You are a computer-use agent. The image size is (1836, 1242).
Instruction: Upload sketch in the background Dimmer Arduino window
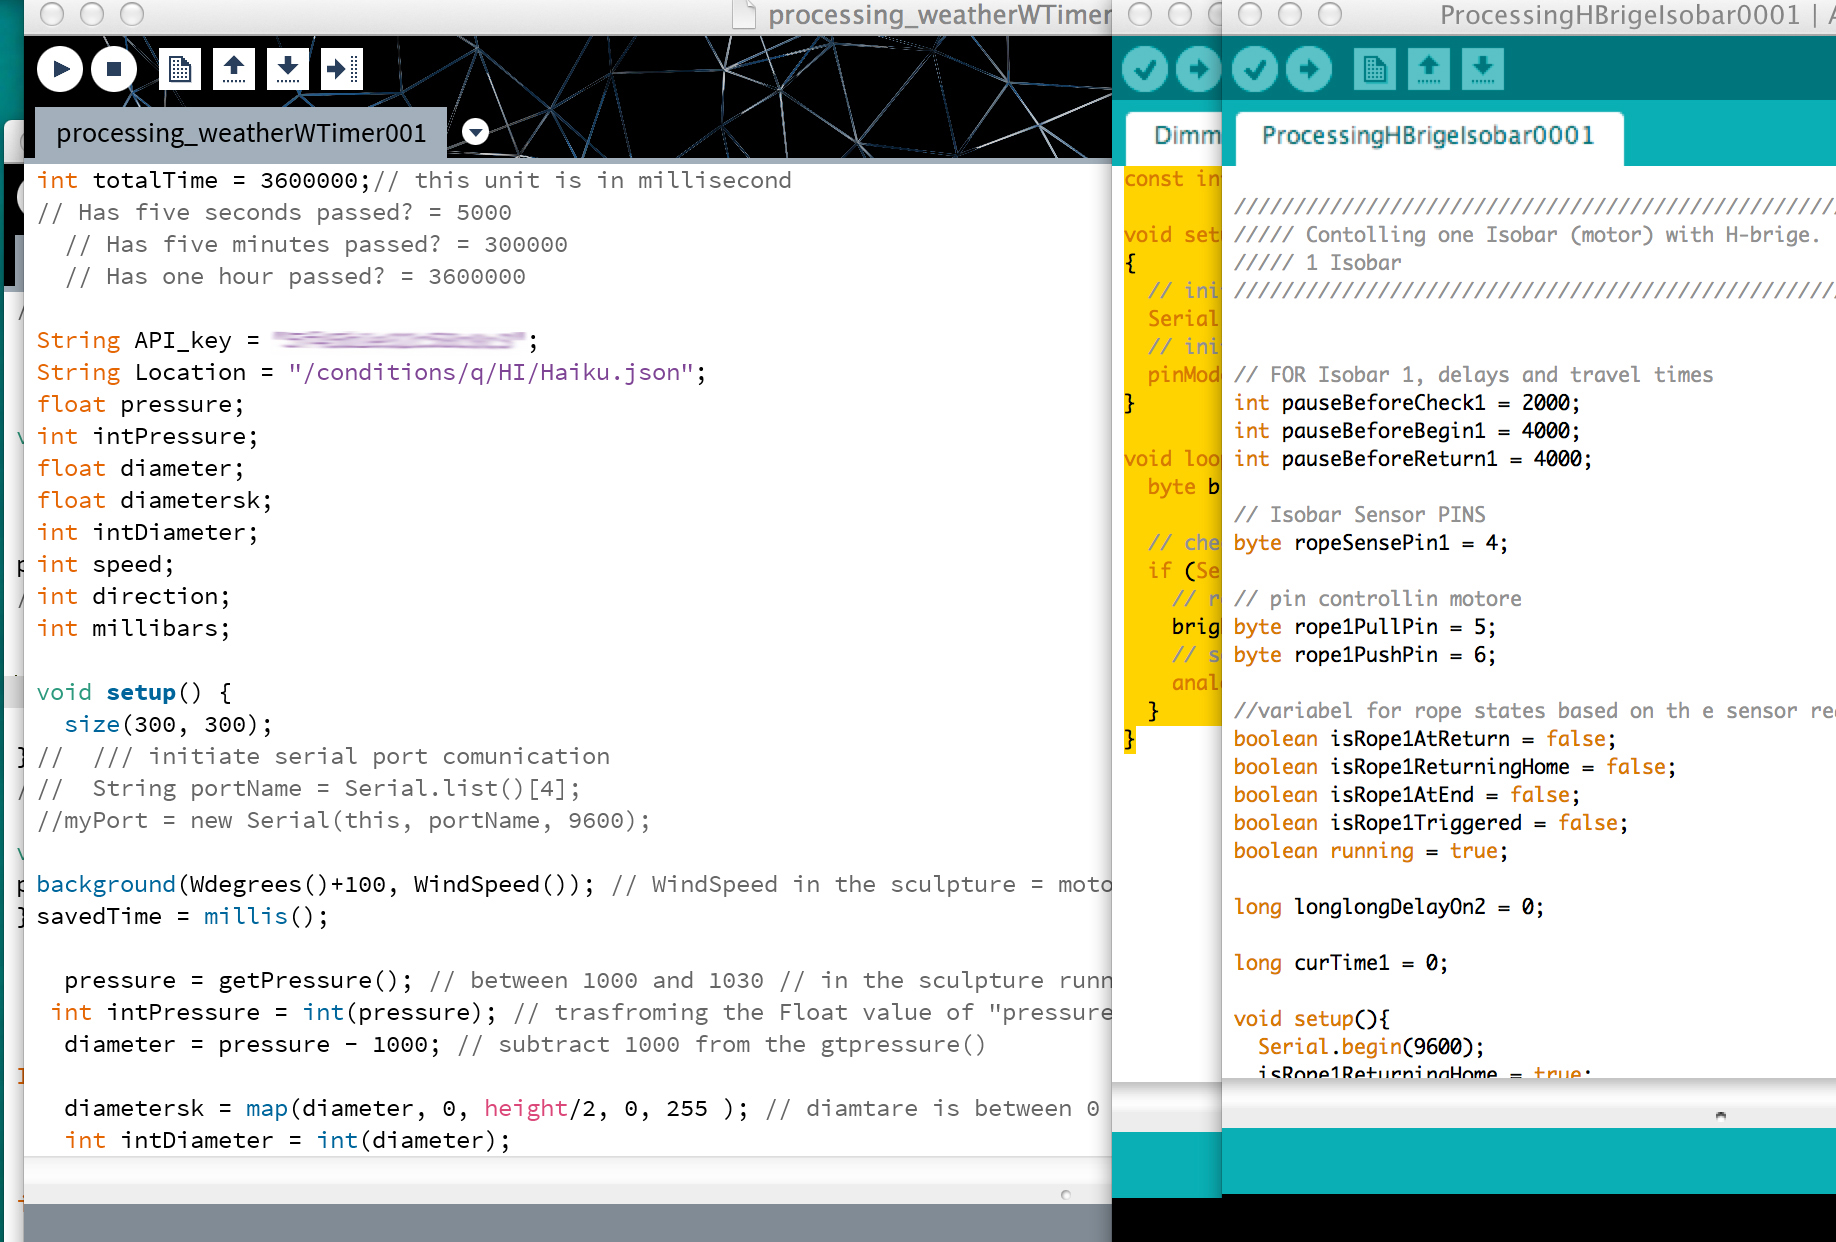coord(1198,69)
